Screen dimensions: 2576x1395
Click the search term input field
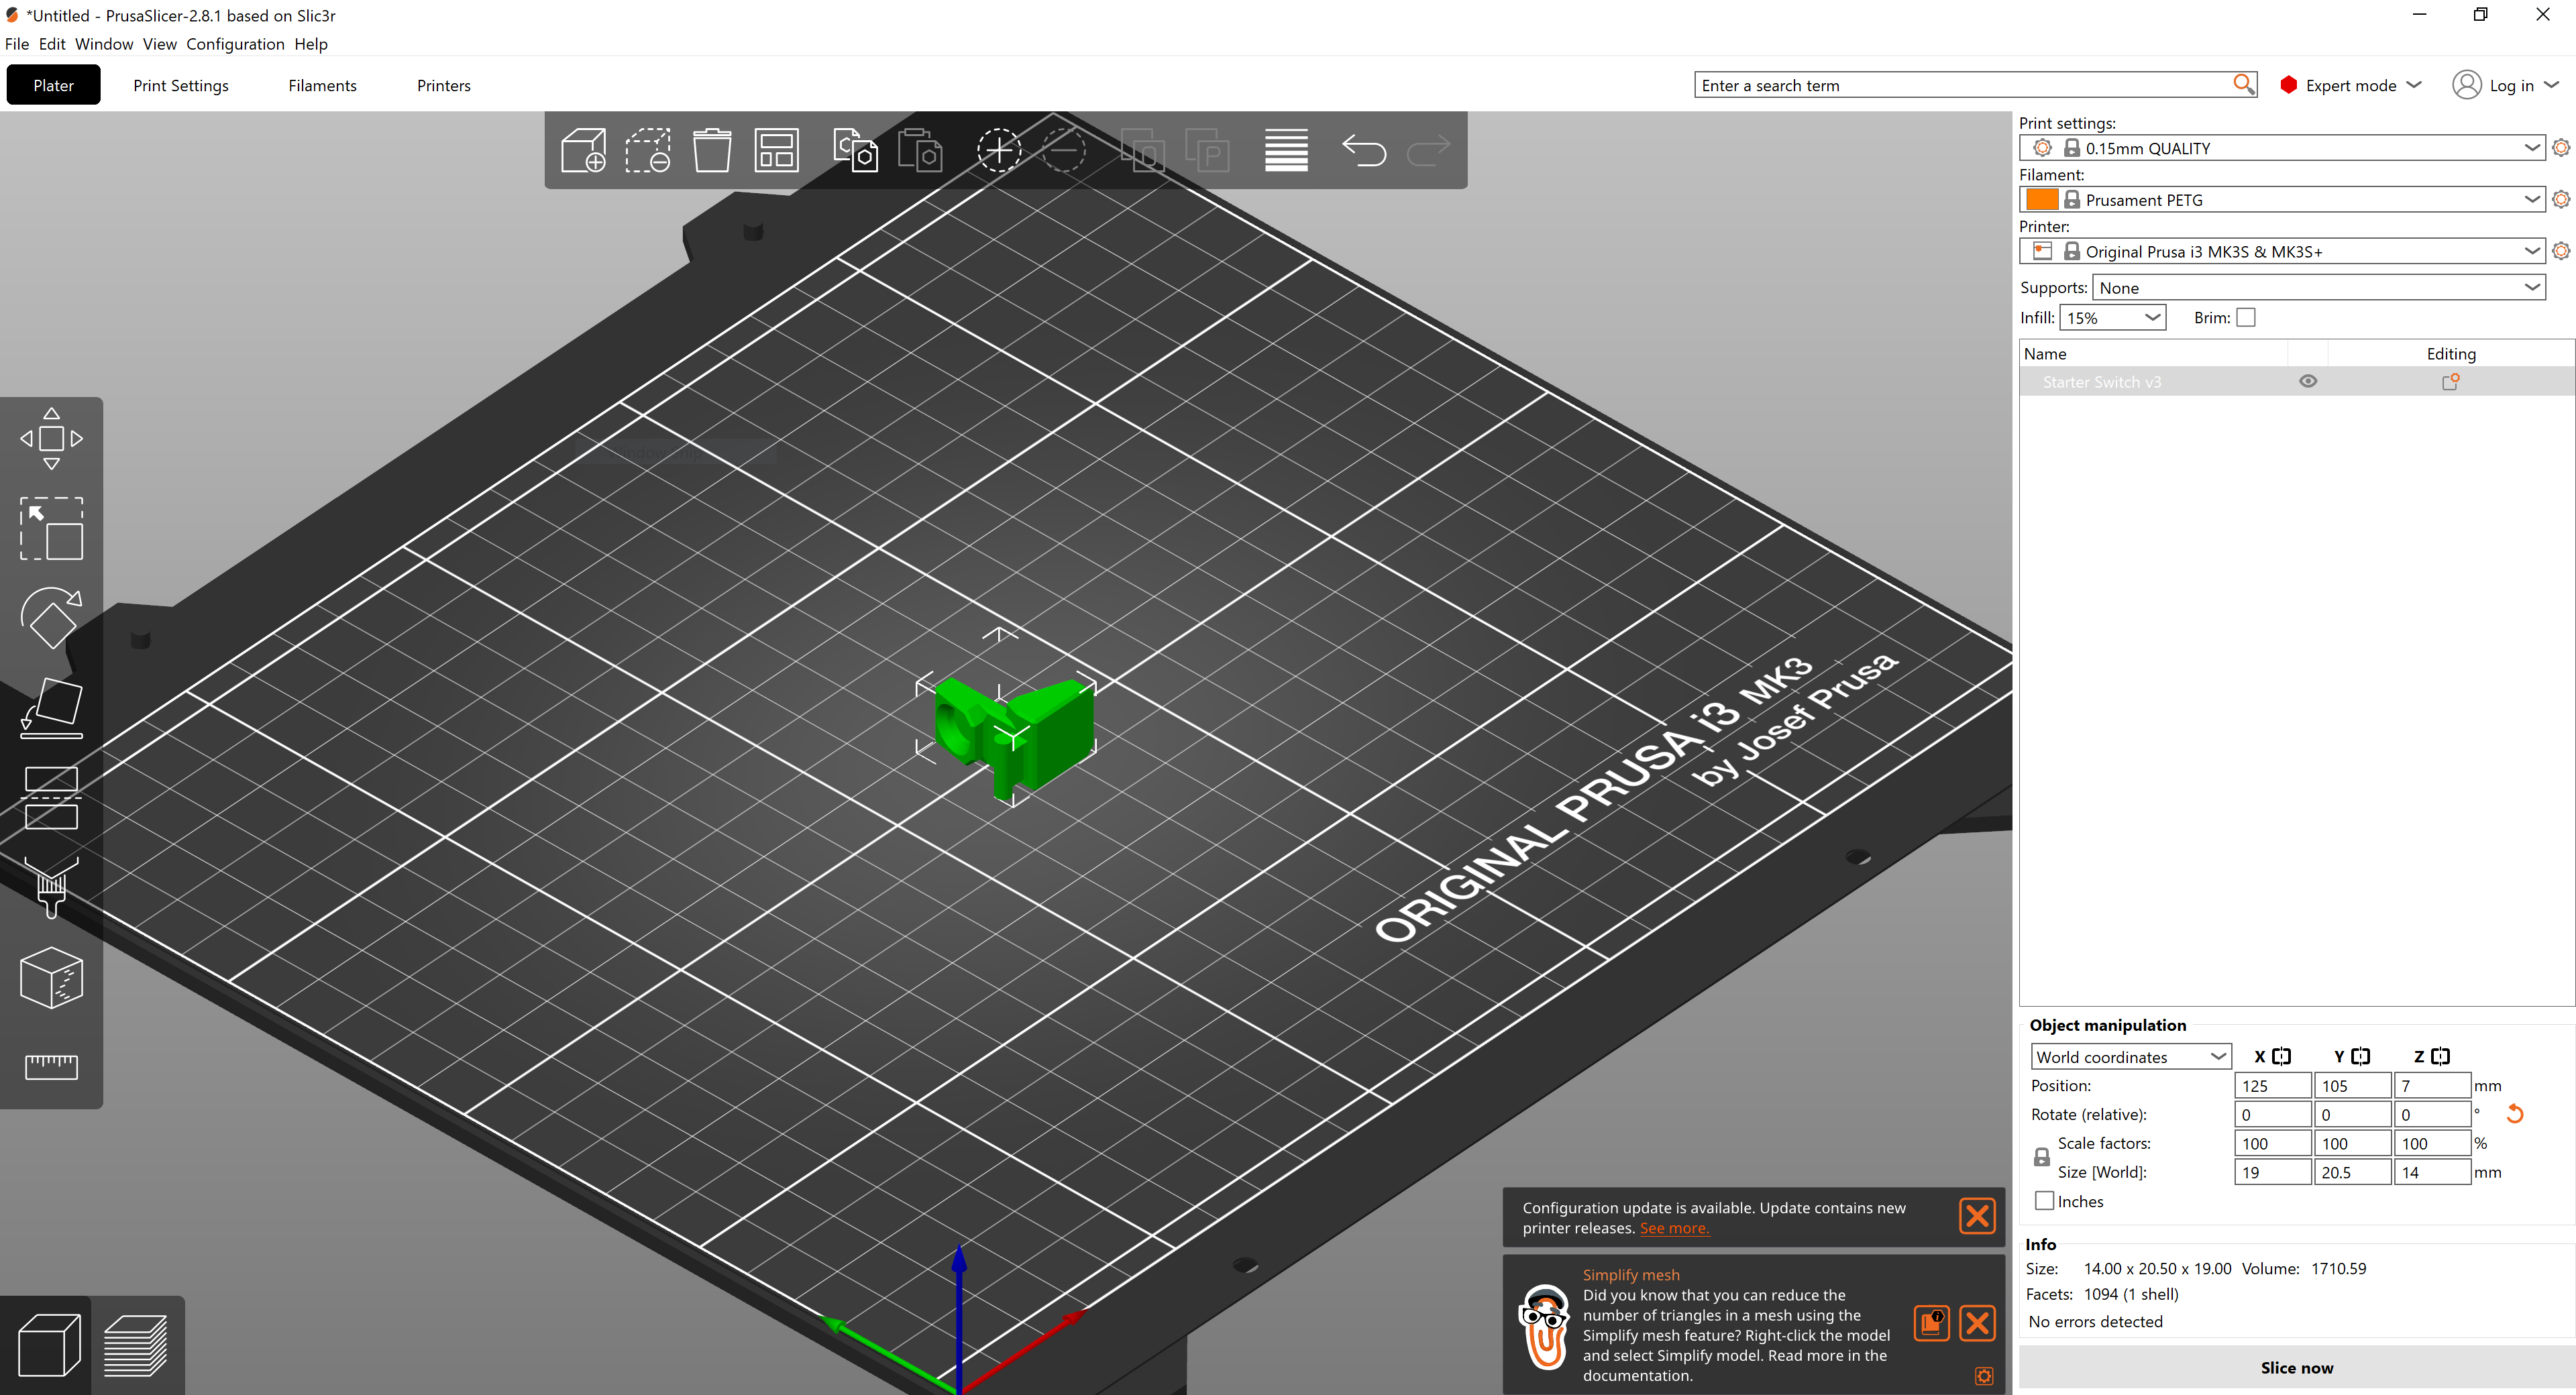tap(1963, 85)
